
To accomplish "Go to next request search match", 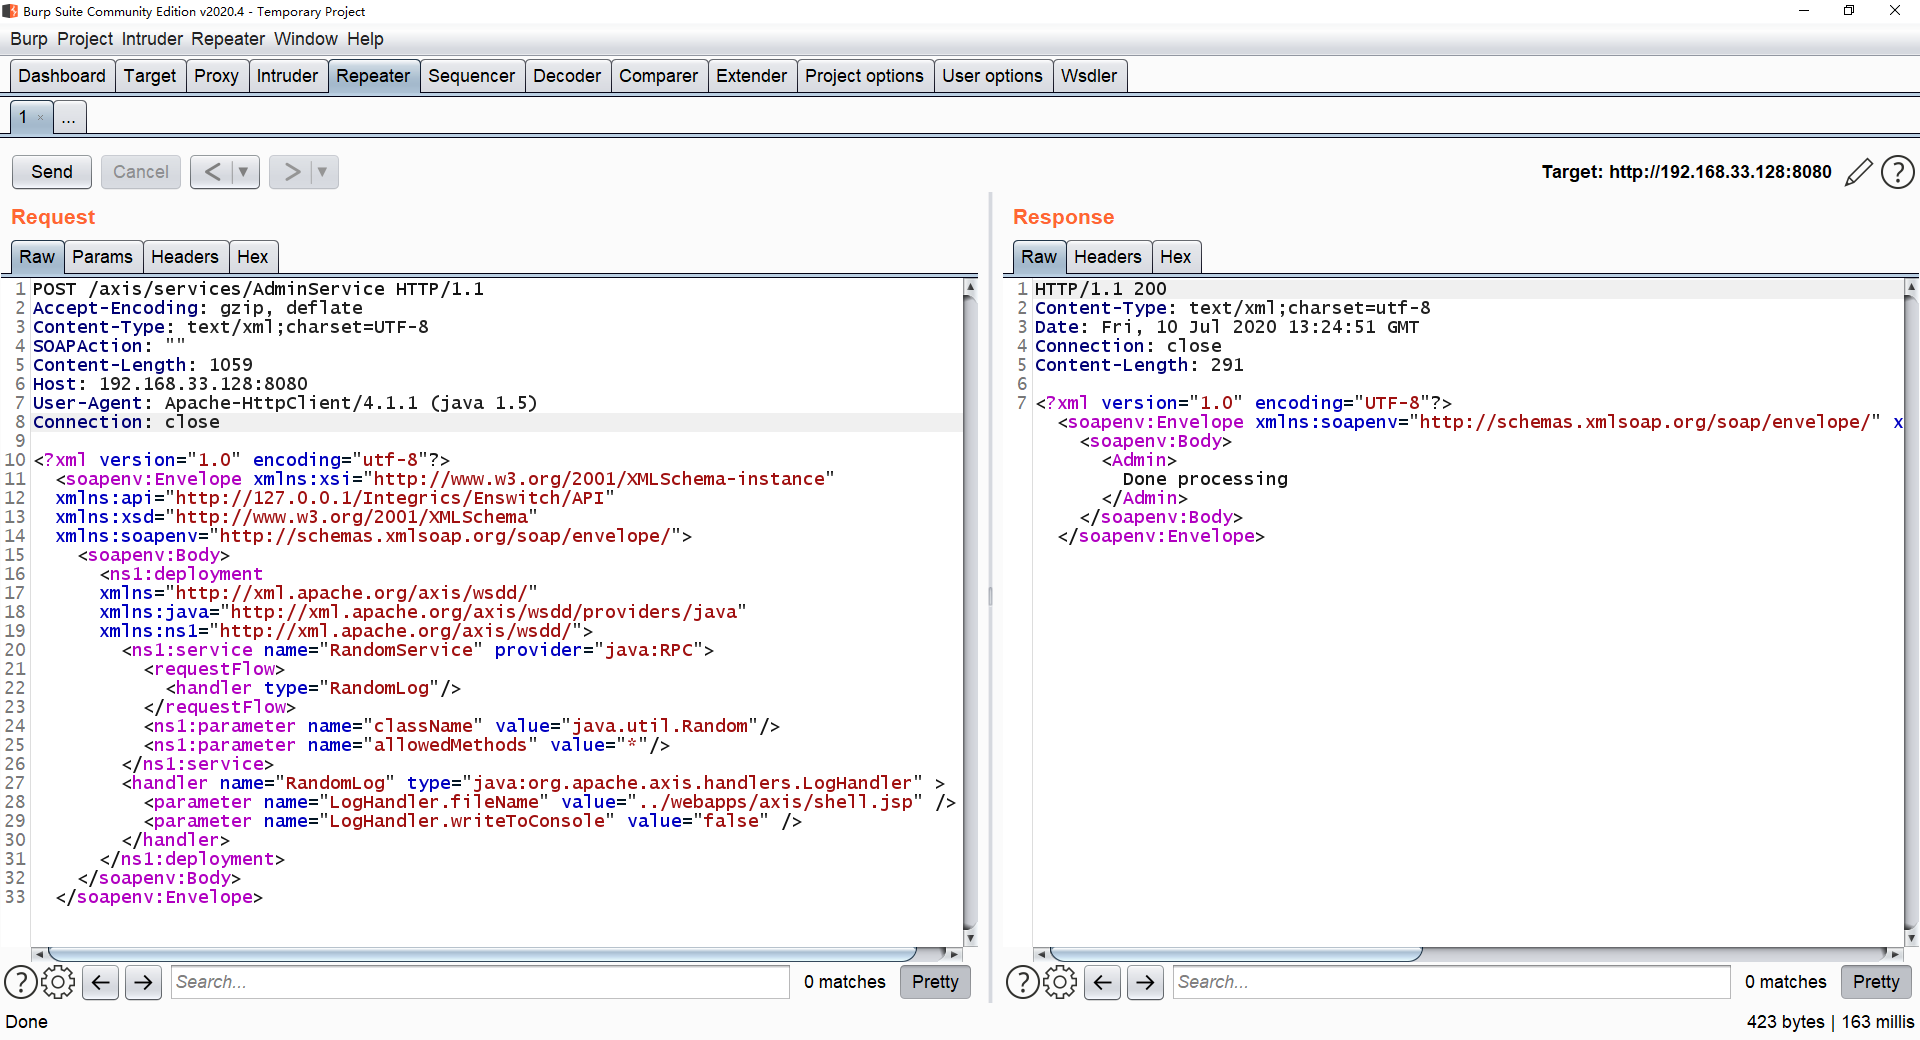I will click(144, 982).
